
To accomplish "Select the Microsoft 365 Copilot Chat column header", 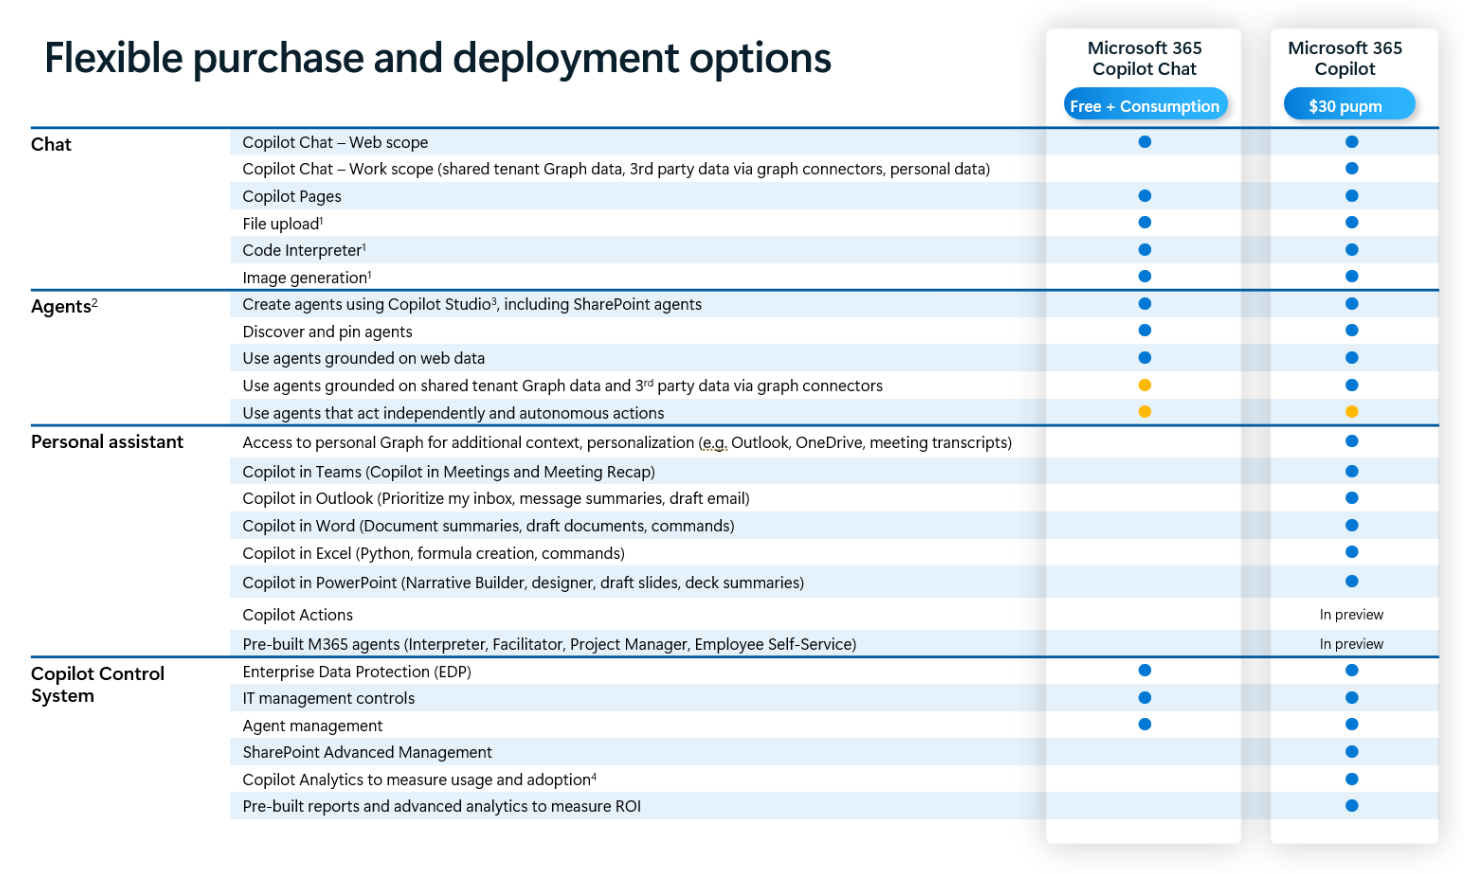I will point(1143,58).
